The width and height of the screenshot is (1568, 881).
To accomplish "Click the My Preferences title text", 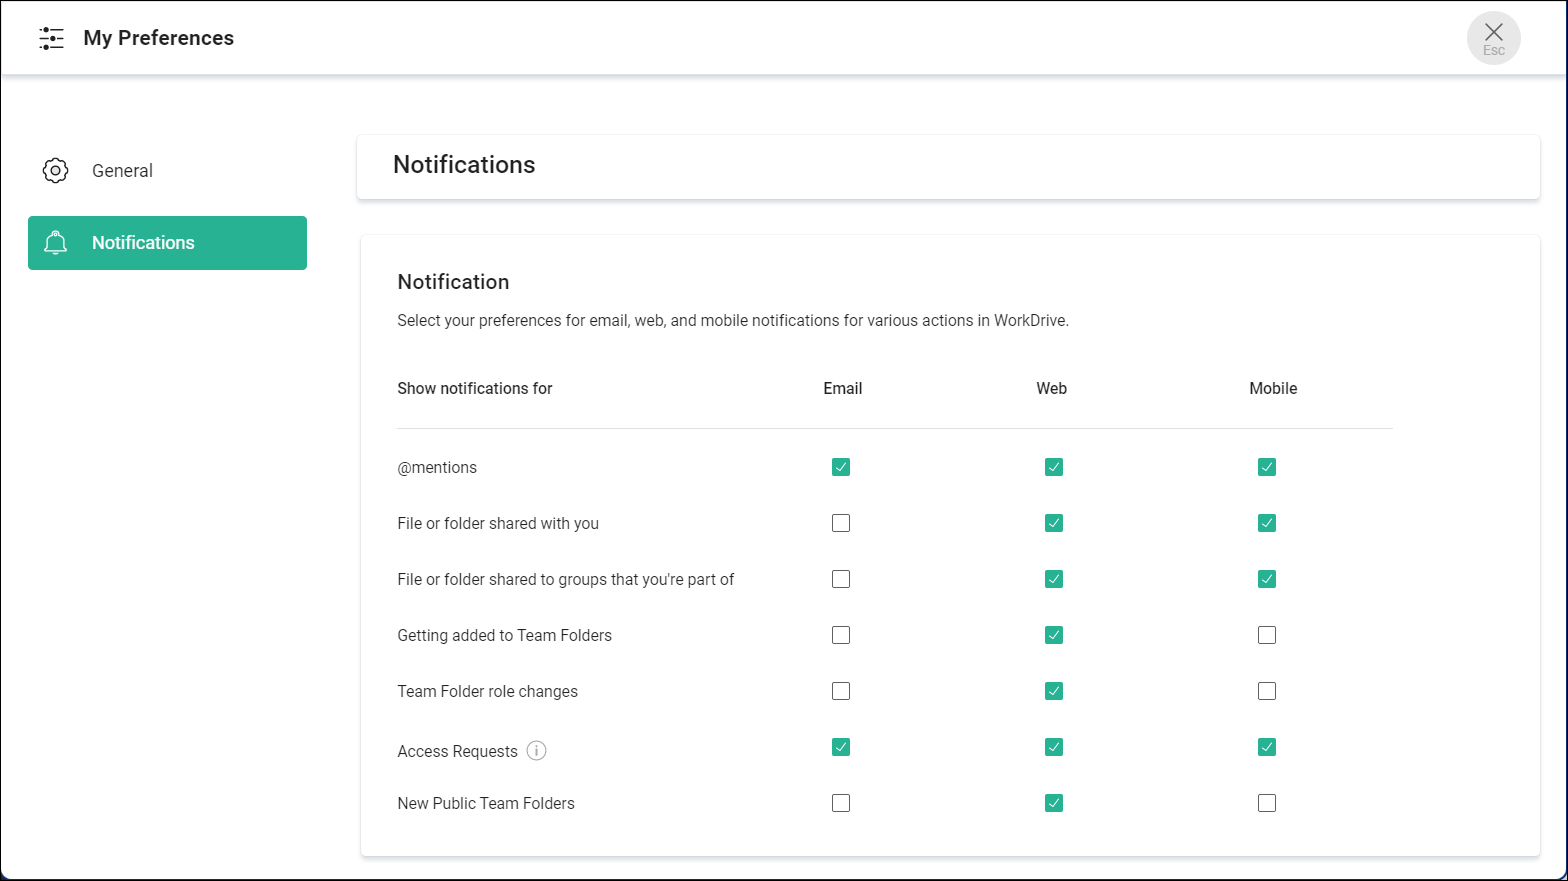I will [x=159, y=38].
